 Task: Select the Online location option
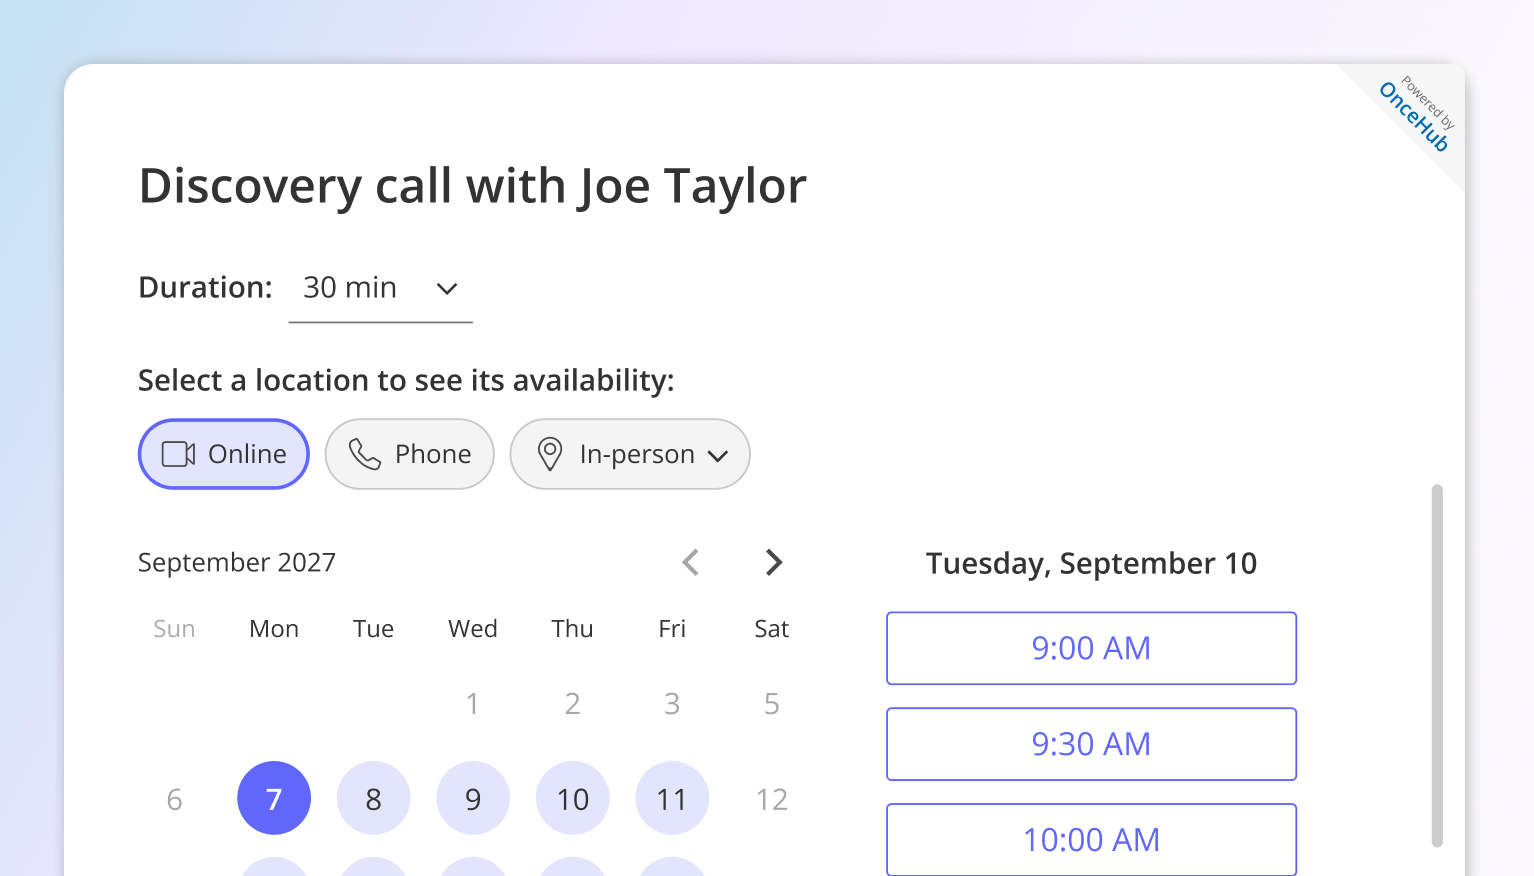point(223,454)
